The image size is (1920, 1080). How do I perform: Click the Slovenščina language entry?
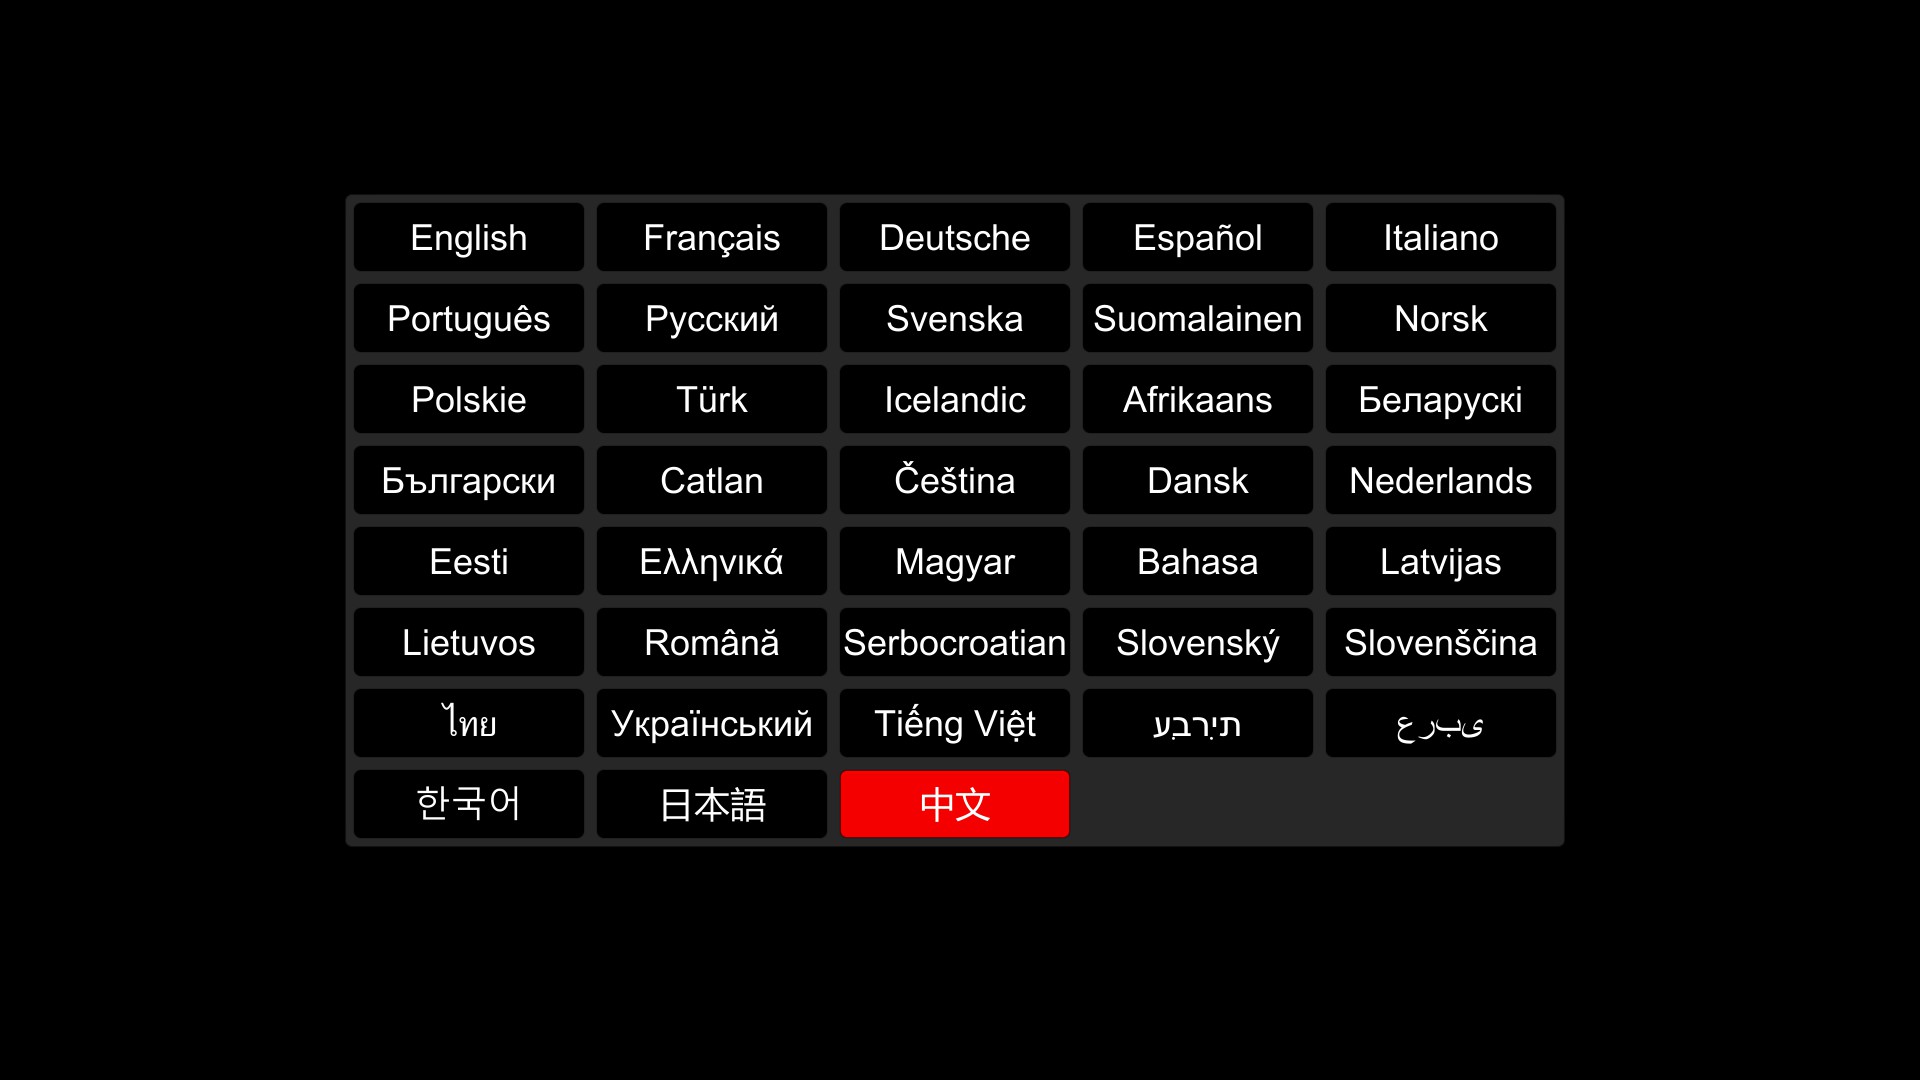click(1439, 642)
